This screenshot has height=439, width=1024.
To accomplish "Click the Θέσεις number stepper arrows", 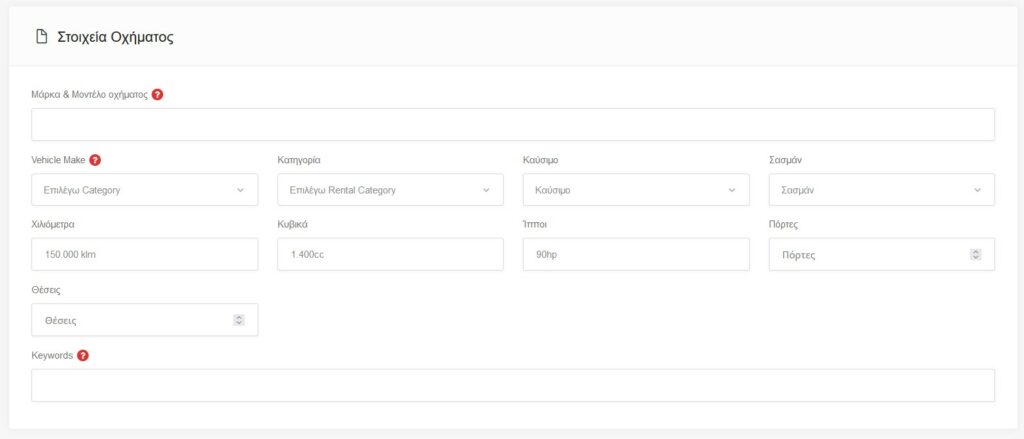I will point(238,320).
